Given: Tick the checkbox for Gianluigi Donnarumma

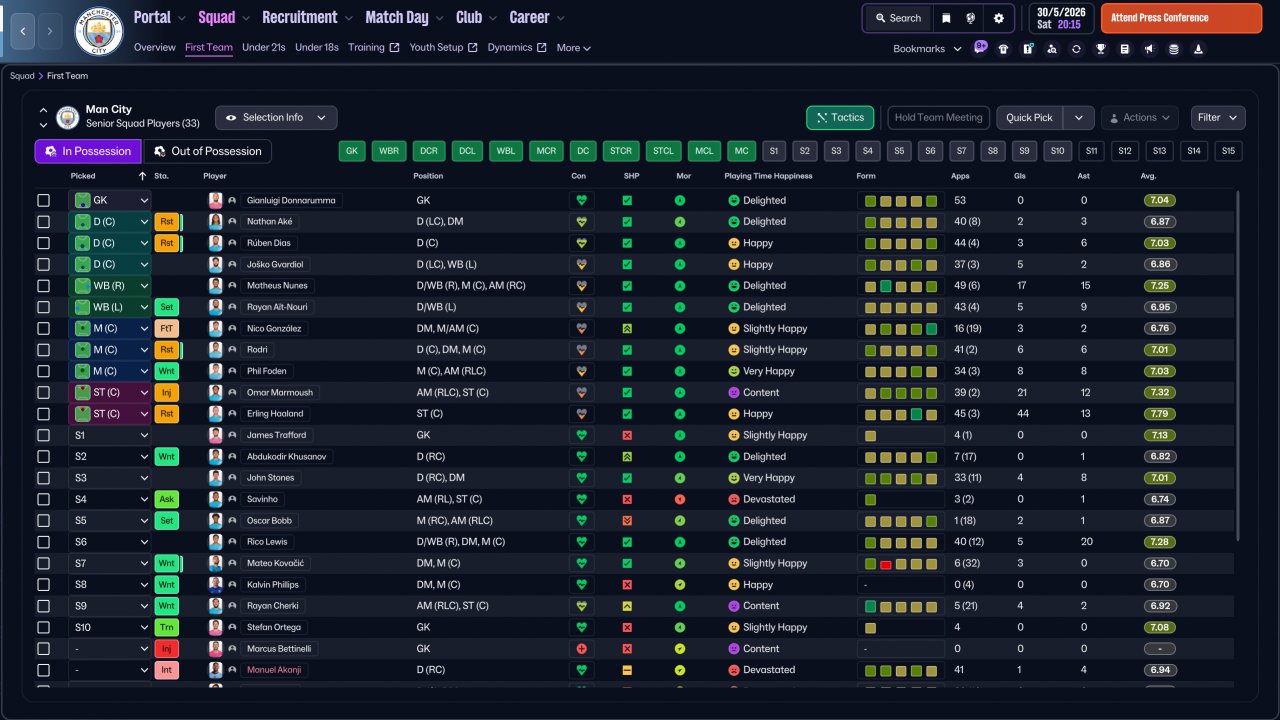Looking at the screenshot, I should [x=43, y=200].
